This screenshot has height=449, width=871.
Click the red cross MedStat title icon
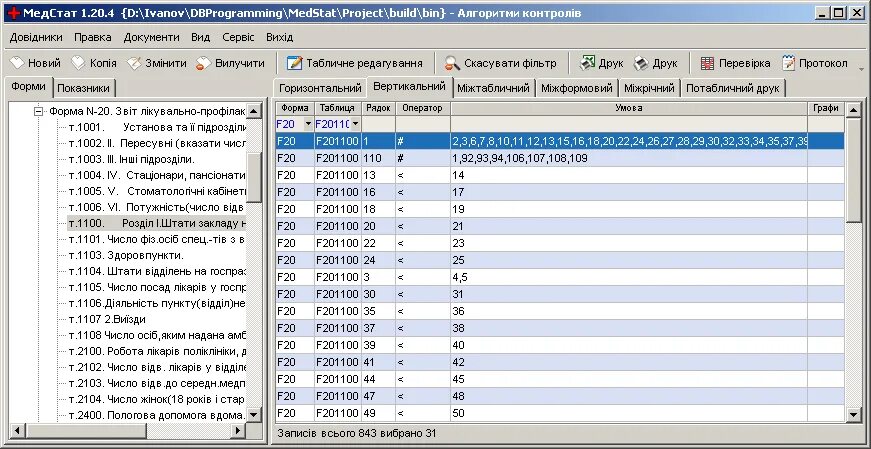(14, 13)
